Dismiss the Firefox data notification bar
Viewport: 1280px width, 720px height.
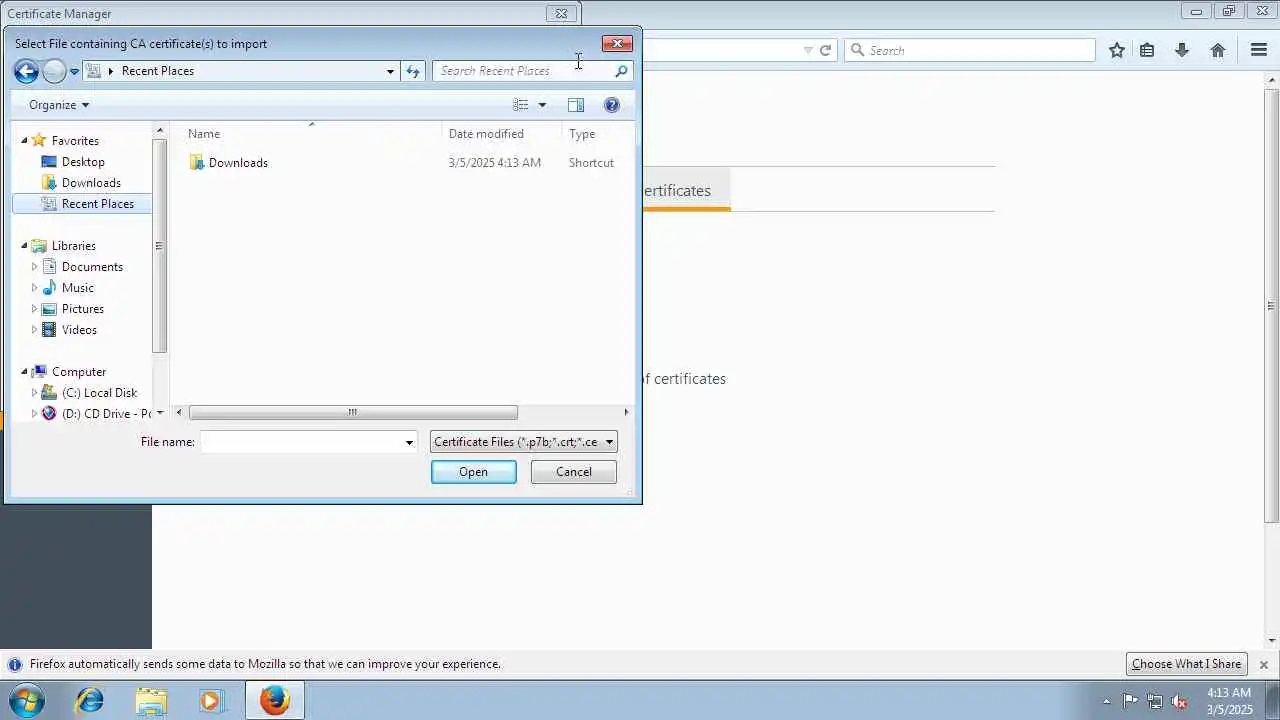tap(1264, 664)
